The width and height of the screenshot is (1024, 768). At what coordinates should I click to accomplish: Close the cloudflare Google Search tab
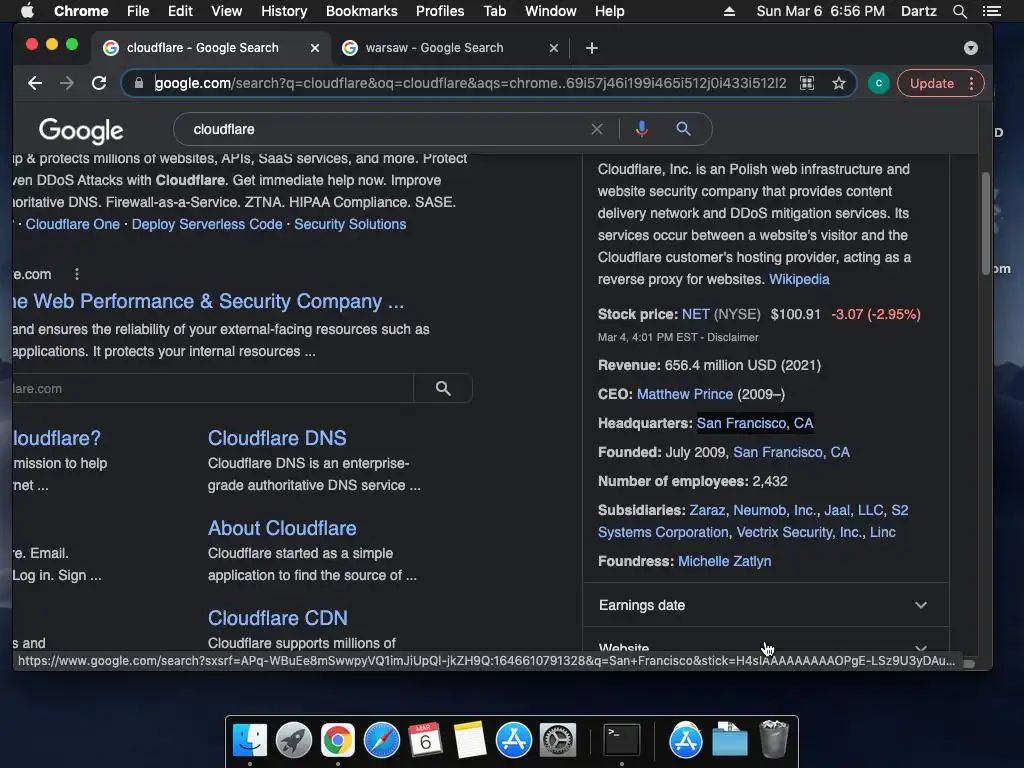315,48
